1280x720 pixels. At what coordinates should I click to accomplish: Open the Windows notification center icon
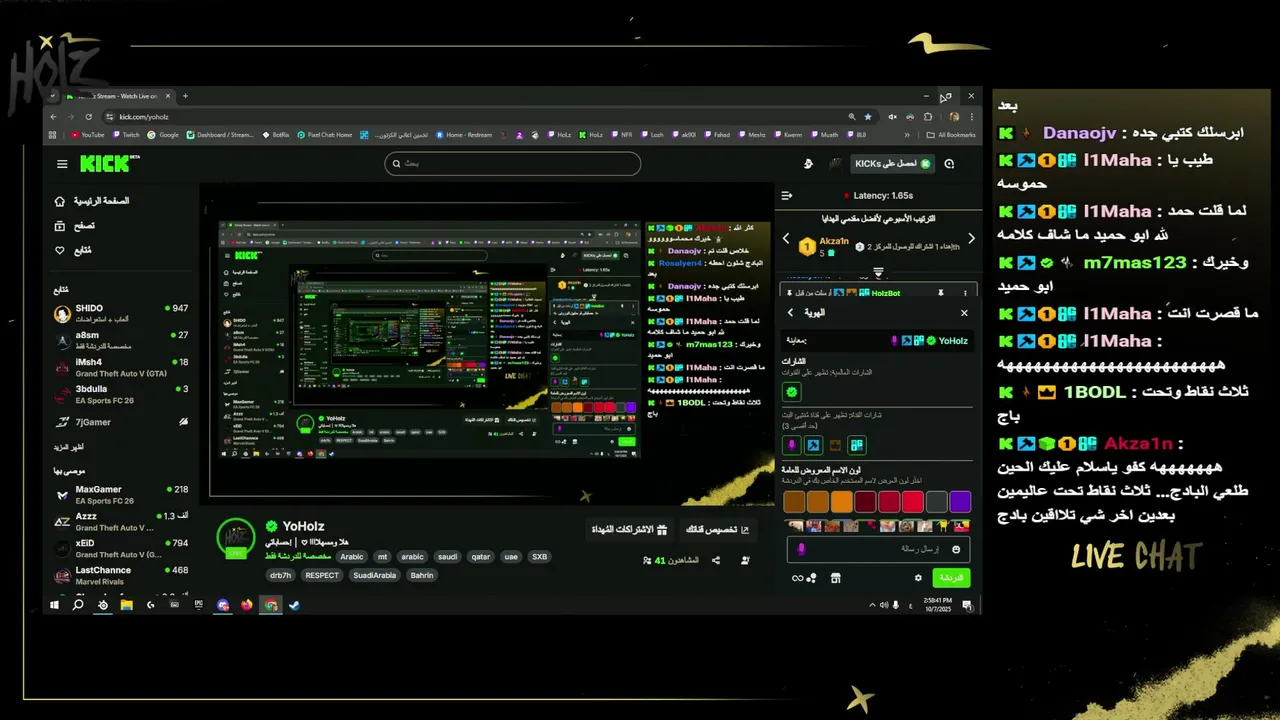click(967, 605)
